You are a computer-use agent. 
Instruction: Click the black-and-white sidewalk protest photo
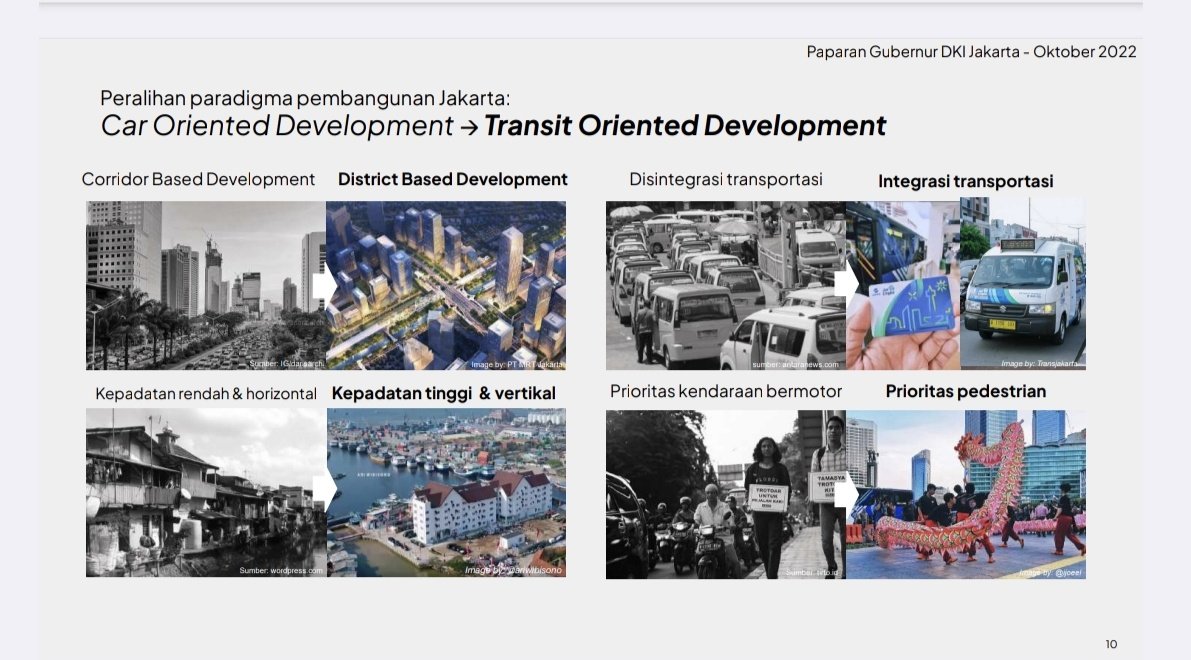(x=725, y=494)
